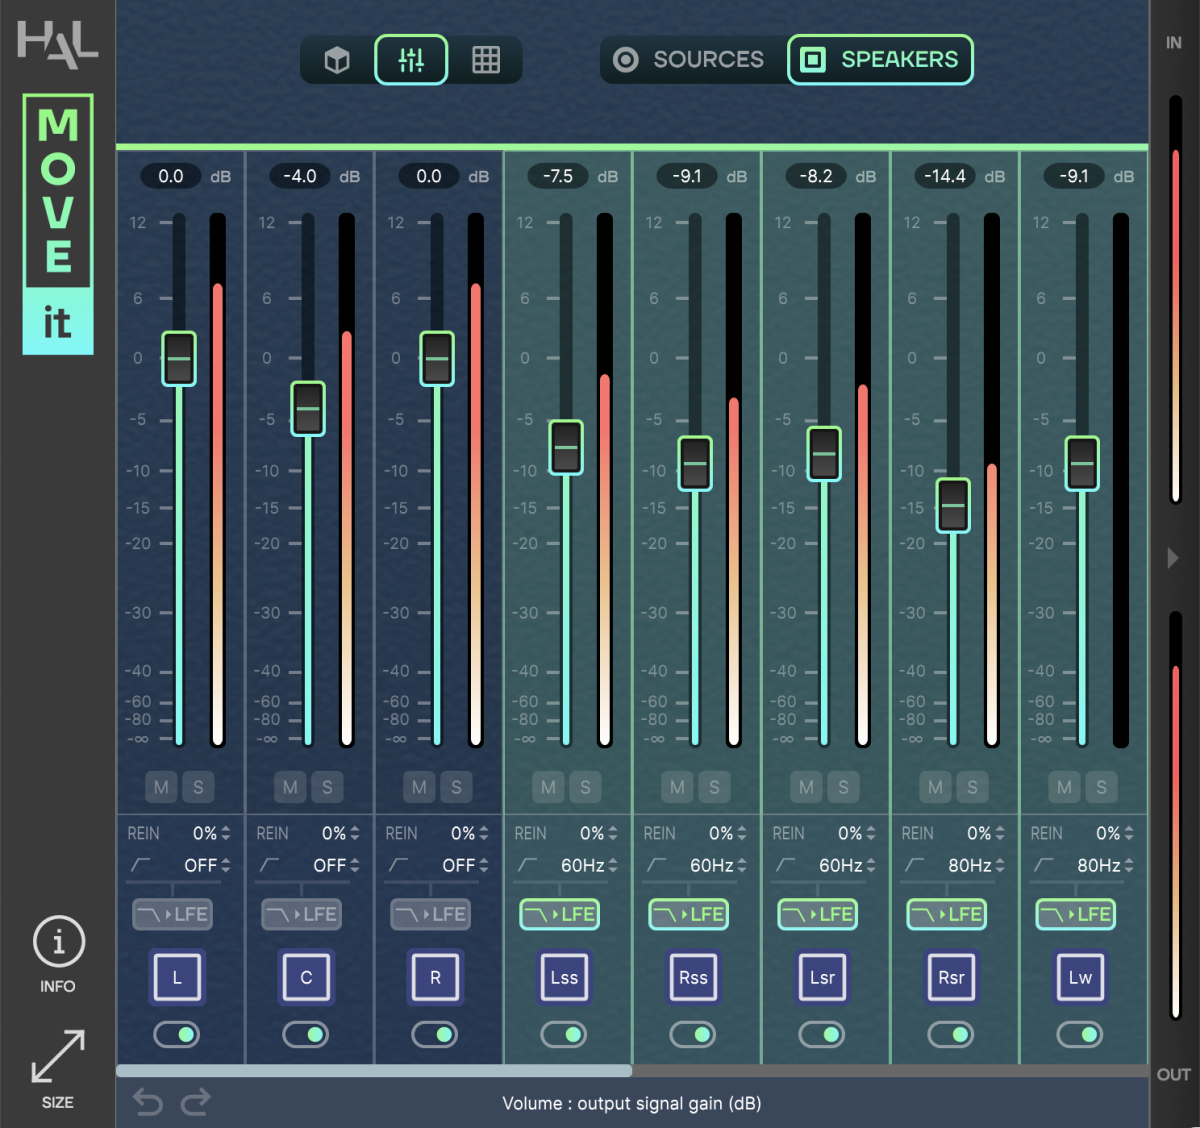Viewport: 1200px width, 1128px height.
Task: Toggle the Lw speaker on/off switch
Action: coord(1080,1034)
